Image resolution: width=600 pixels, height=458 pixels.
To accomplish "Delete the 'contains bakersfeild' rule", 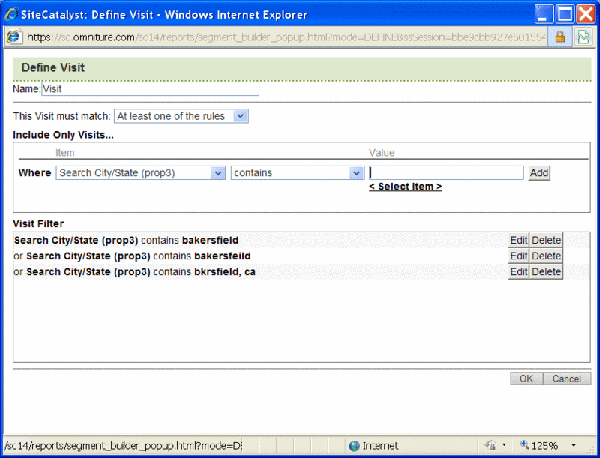I will click(546, 256).
